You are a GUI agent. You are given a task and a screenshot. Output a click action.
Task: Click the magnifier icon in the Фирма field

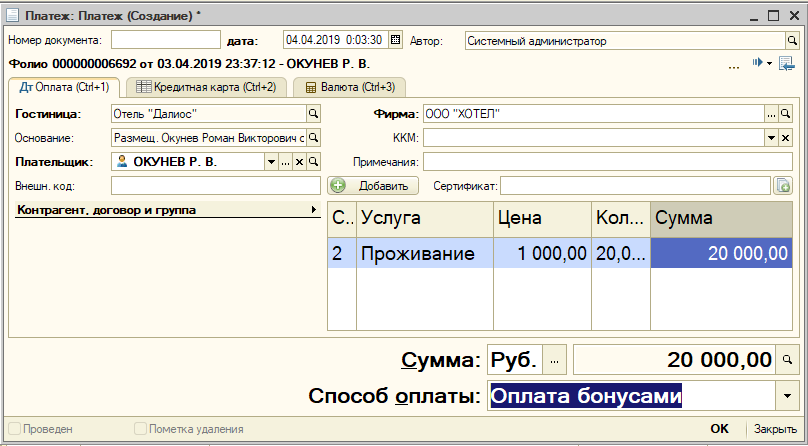click(785, 114)
